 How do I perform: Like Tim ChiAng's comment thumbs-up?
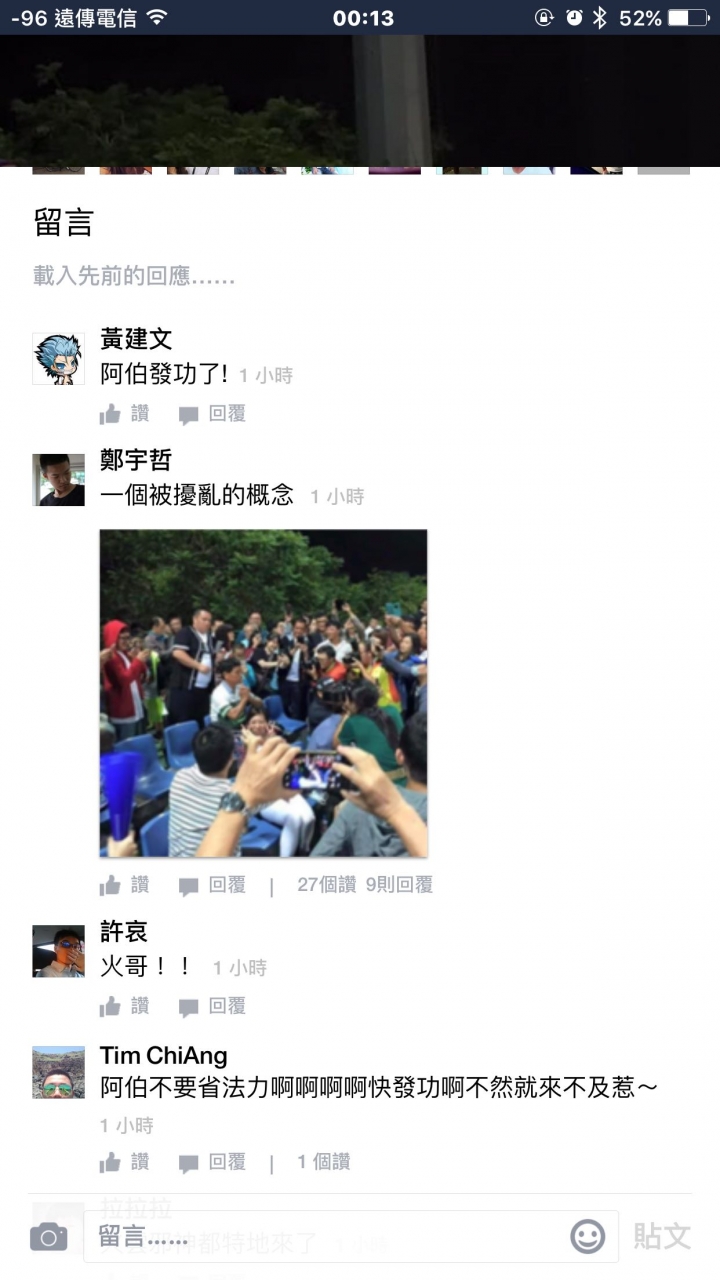click(111, 1162)
